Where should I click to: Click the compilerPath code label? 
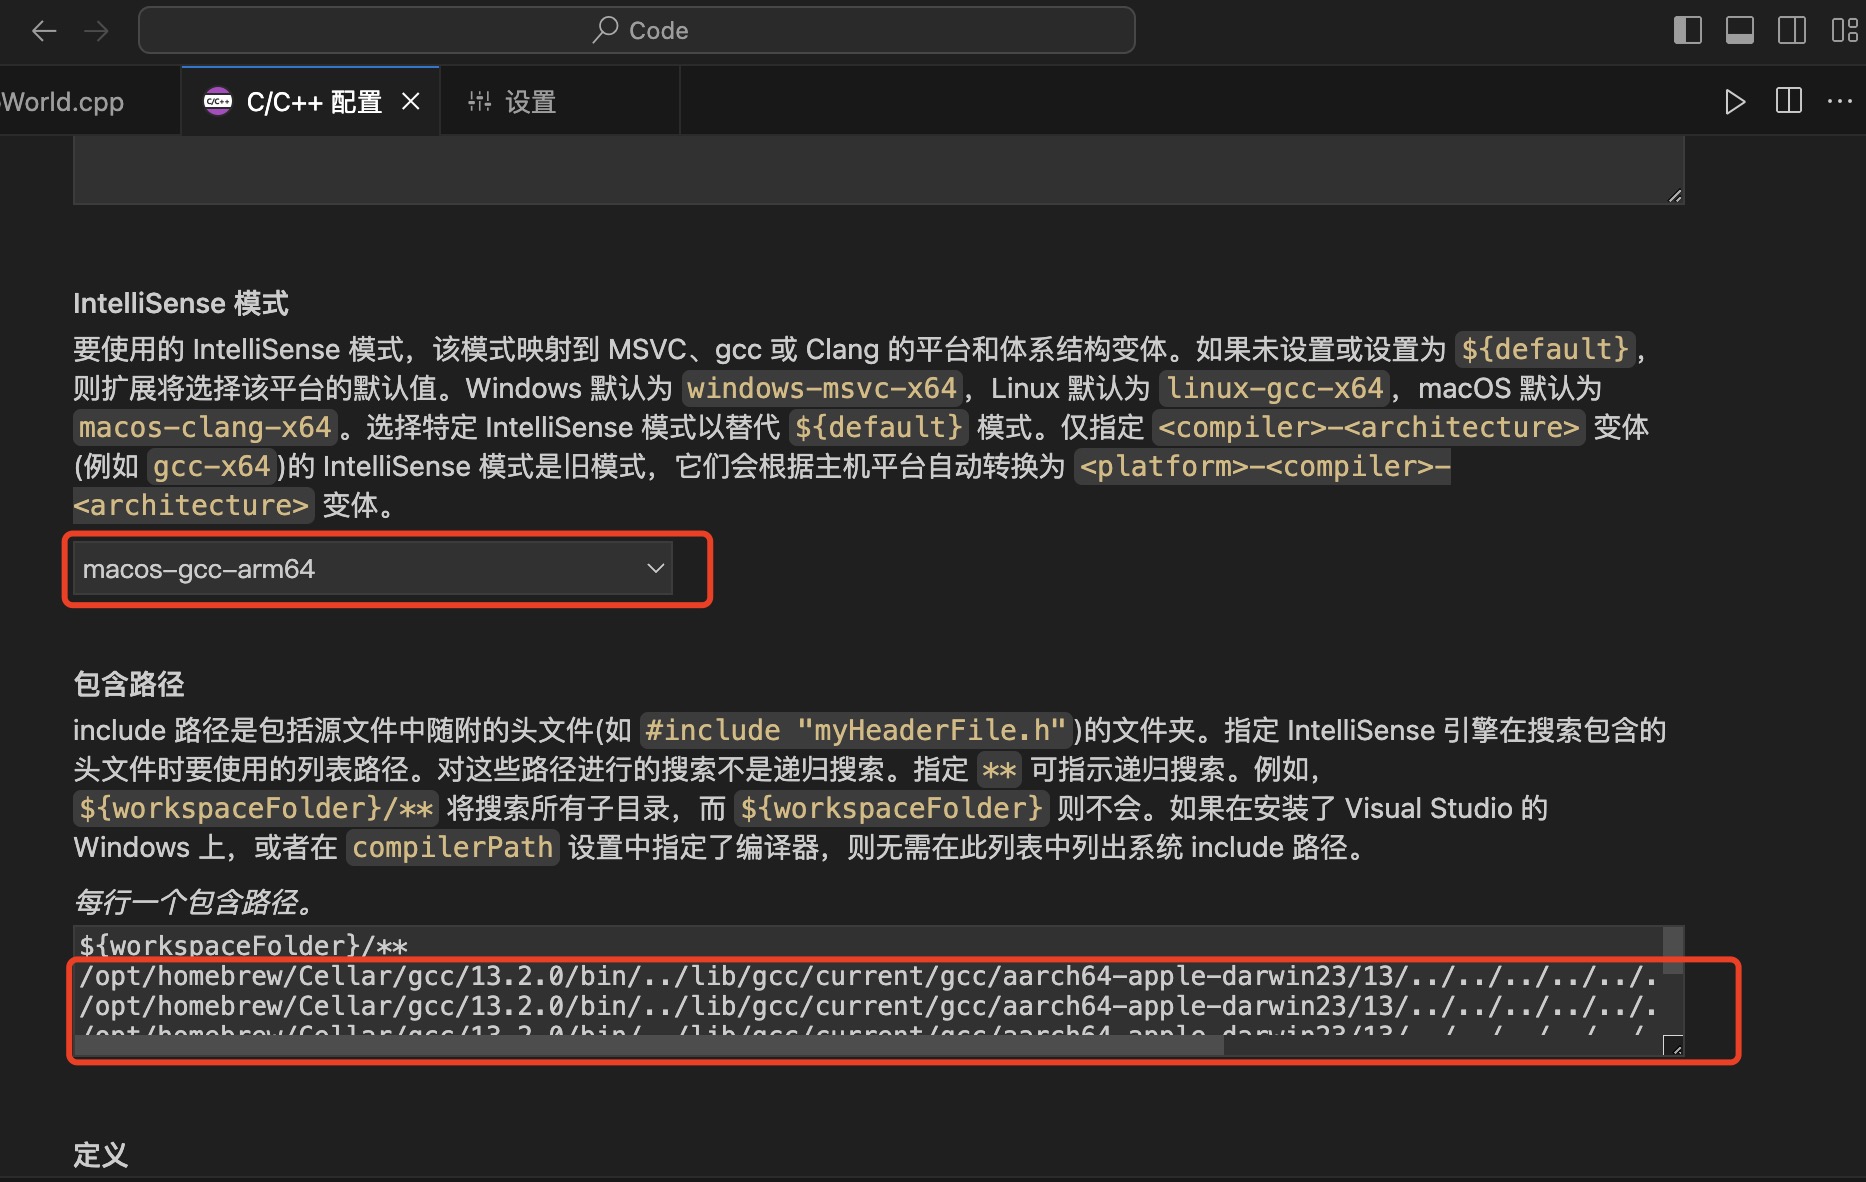point(452,848)
